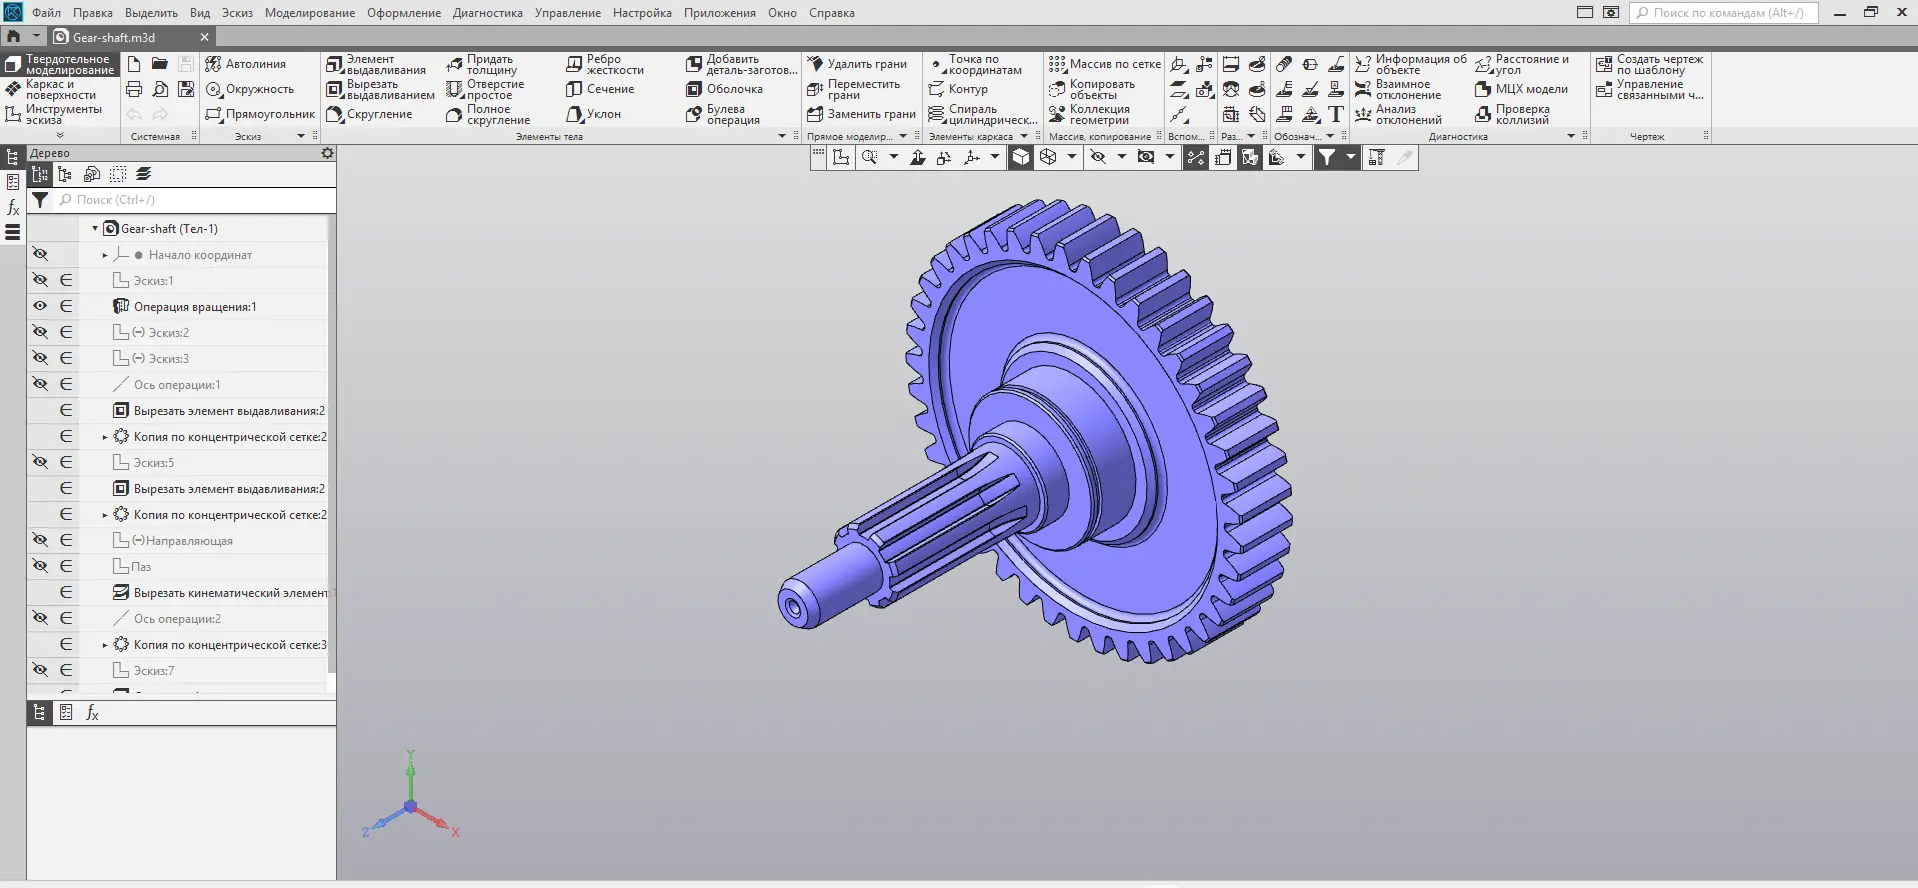This screenshot has width=1918, height=888.
Task: Click Создать чертеж по шаблону
Action: pyautogui.click(x=1650, y=64)
